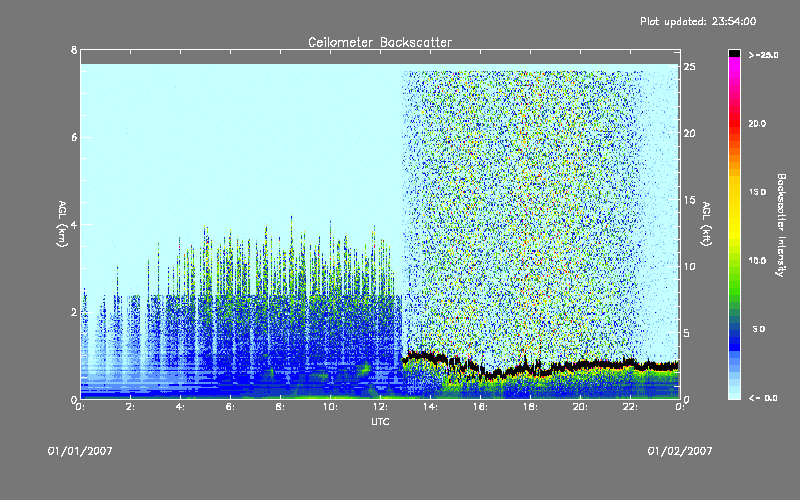Screen dimensions: 800x500
Task: Click the grey band above the backscatter plot
Action: coord(380,57)
